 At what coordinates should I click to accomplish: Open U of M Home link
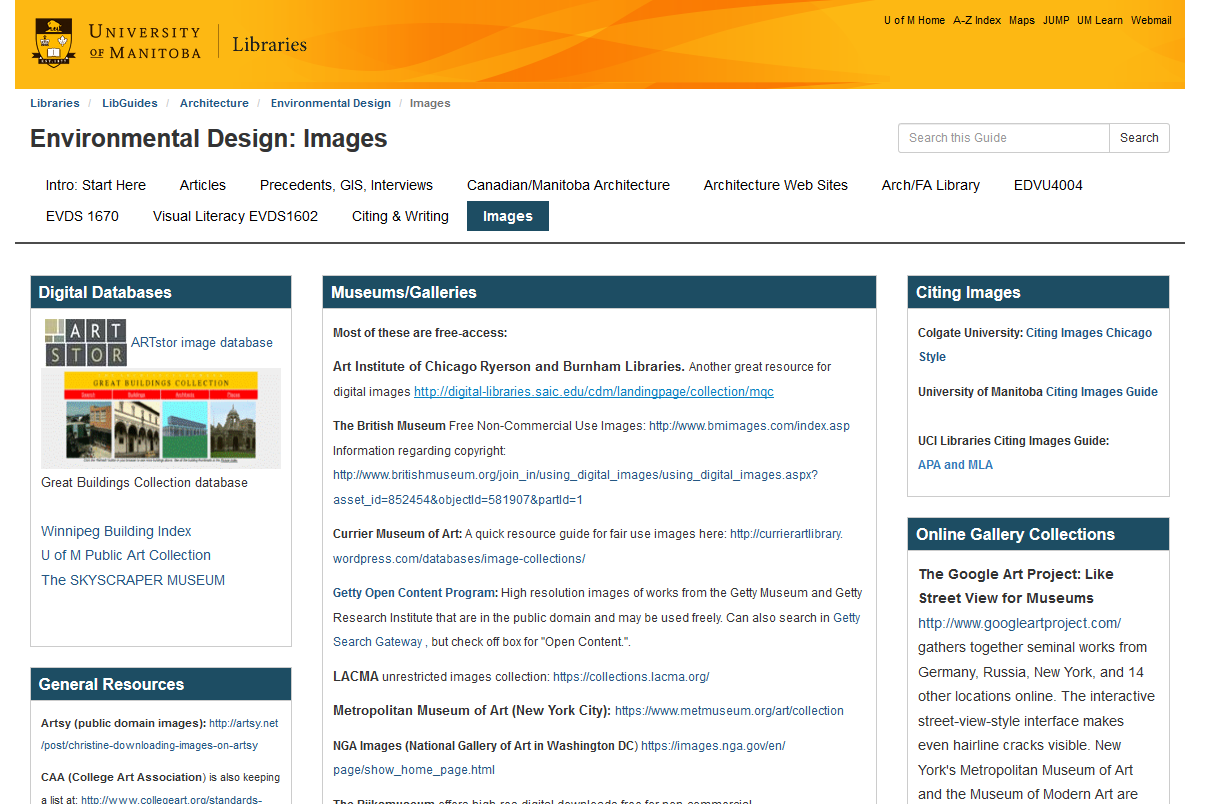click(x=914, y=20)
